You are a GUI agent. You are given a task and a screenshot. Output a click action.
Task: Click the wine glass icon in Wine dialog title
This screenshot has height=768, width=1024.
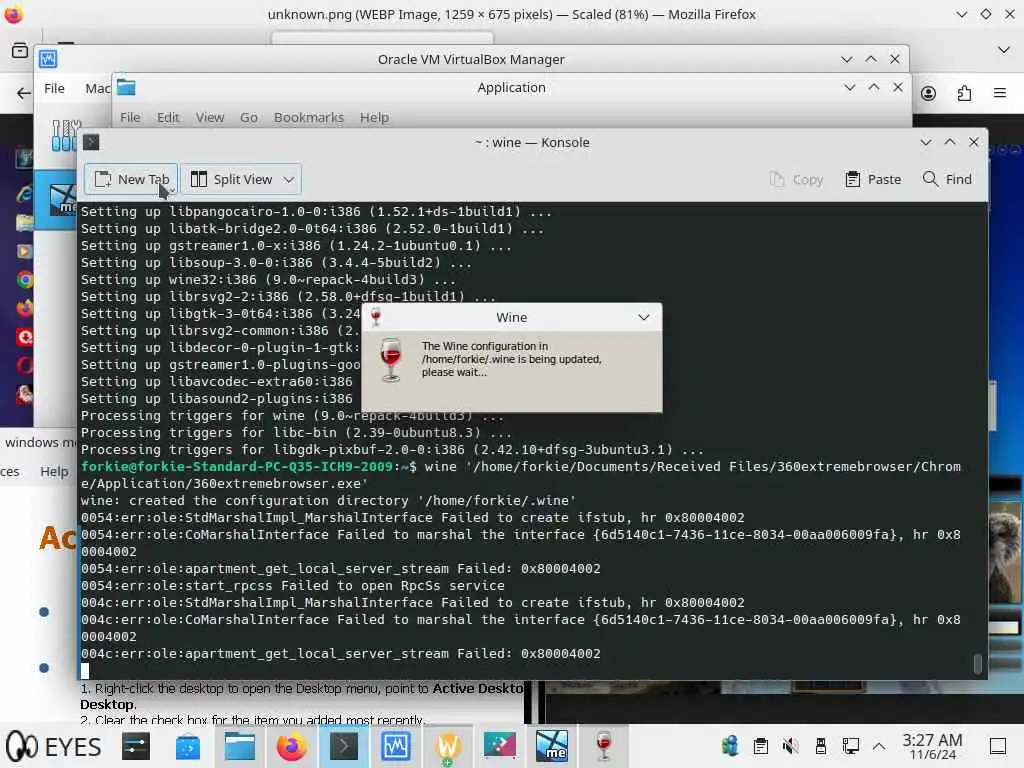tap(376, 317)
